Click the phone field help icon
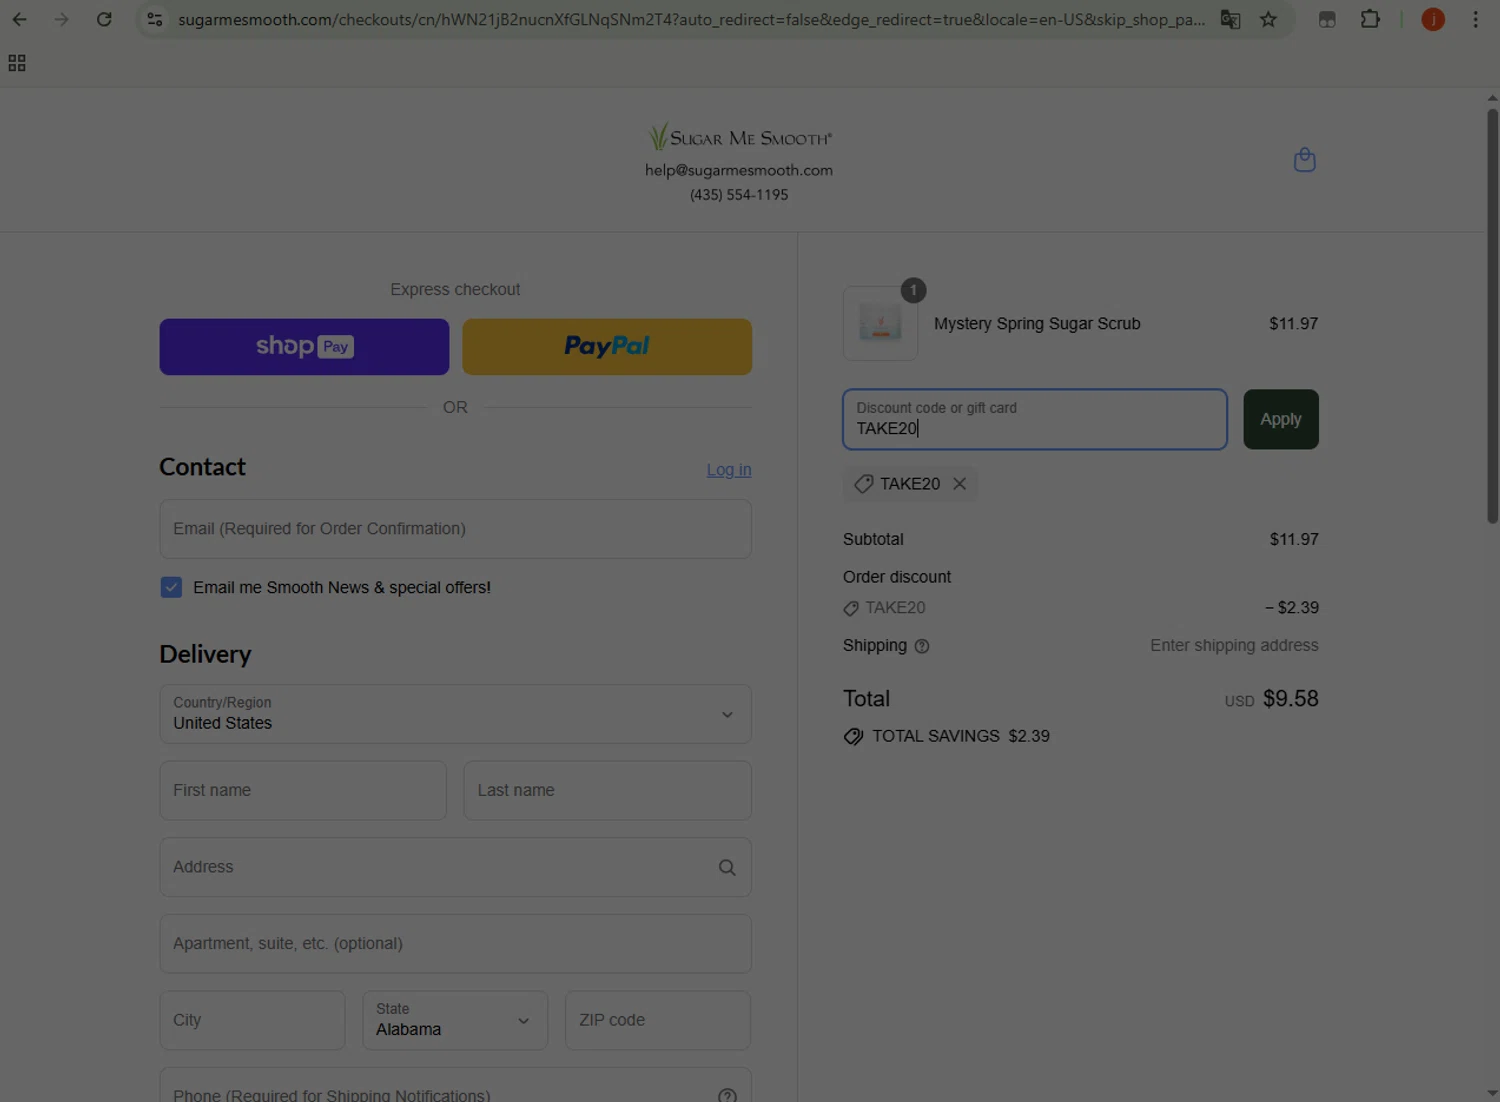This screenshot has height=1102, width=1500. (727, 1096)
